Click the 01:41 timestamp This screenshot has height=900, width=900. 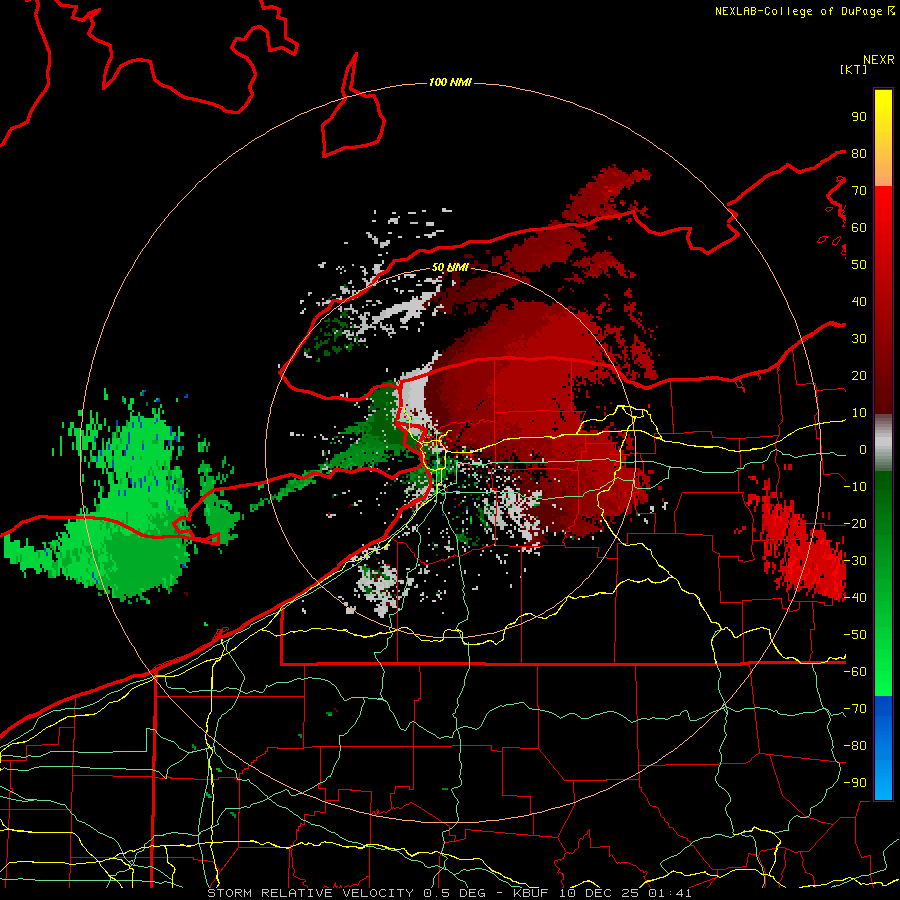click(670, 893)
